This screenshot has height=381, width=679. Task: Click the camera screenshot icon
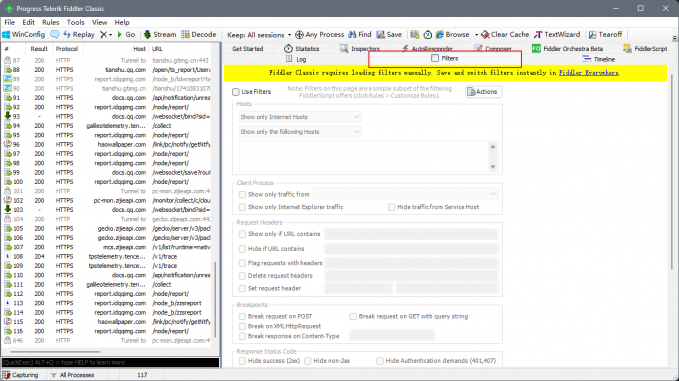coord(415,35)
